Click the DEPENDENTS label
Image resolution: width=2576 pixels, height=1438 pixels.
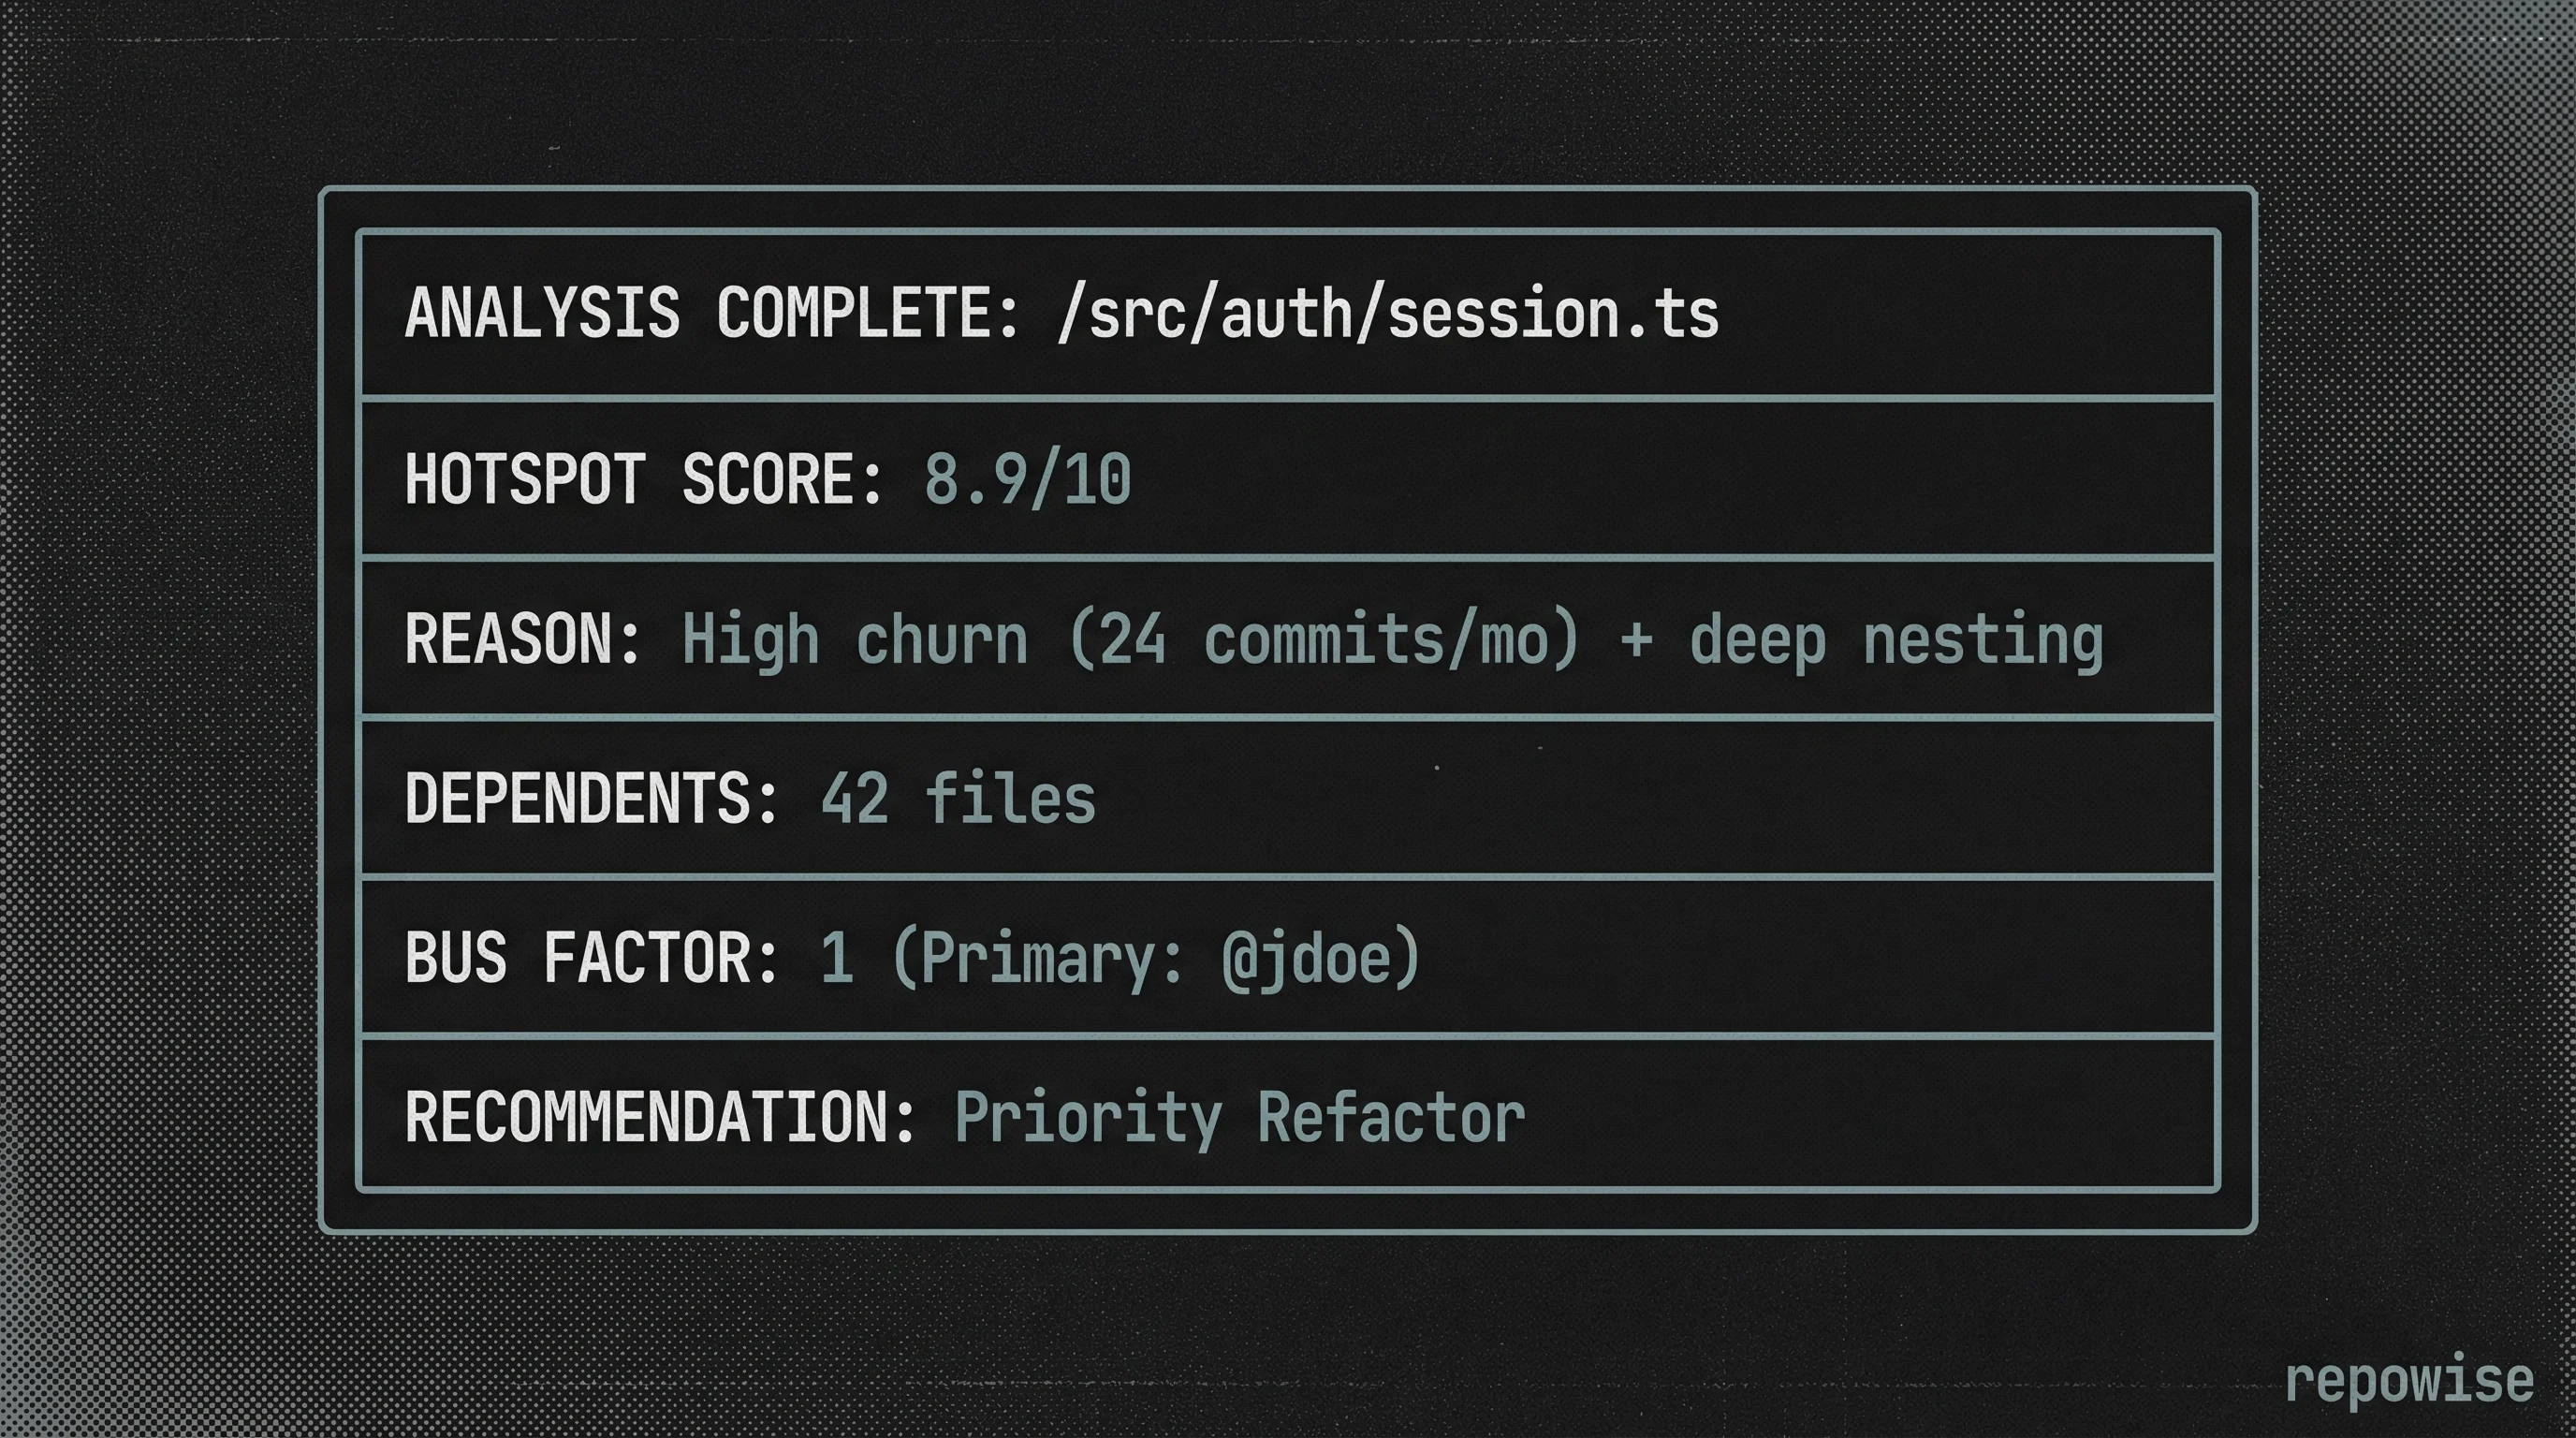[591, 799]
